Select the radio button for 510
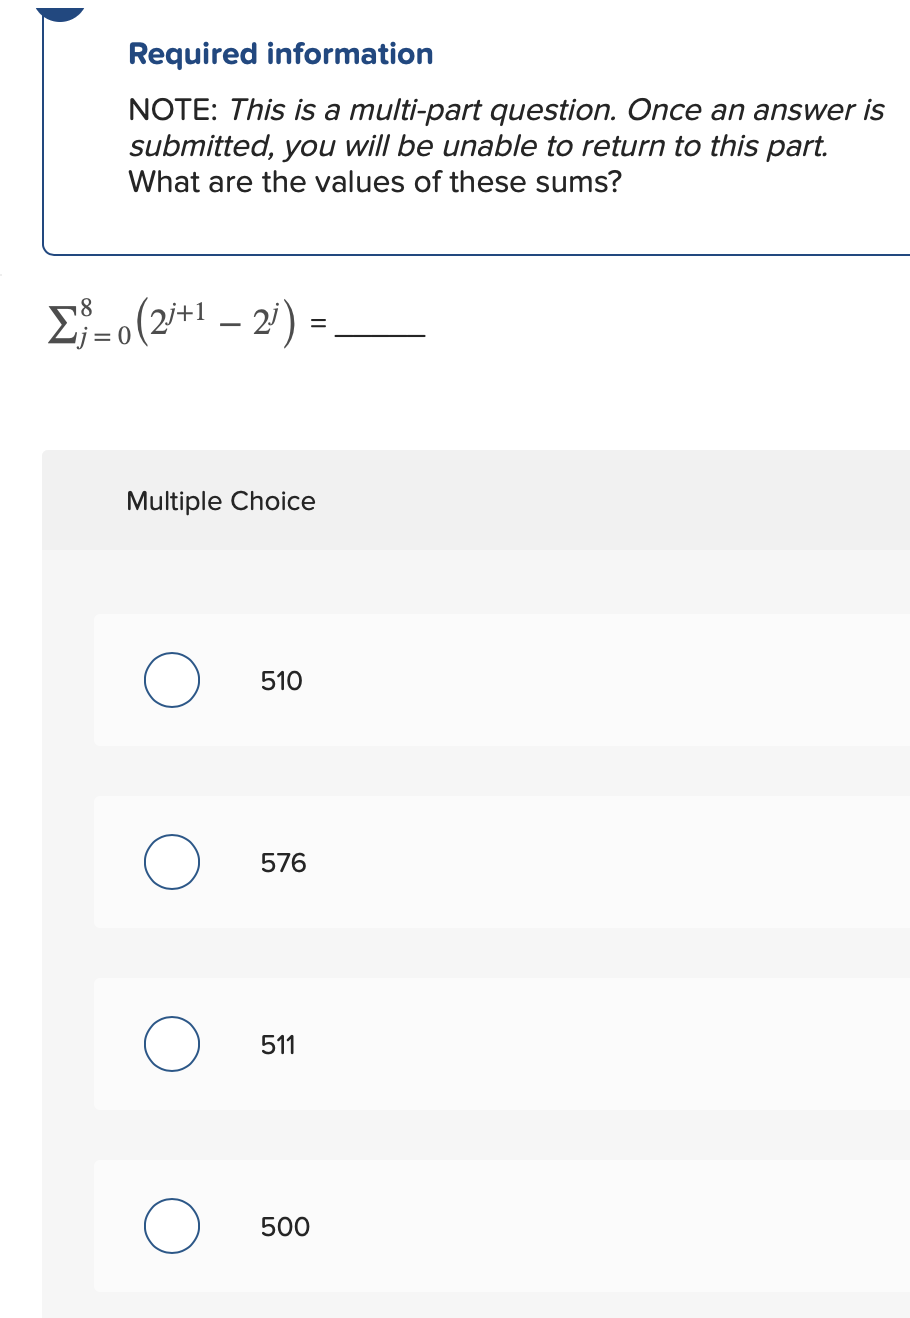Viewport: 910px width, 1318px height. (171, 680)
